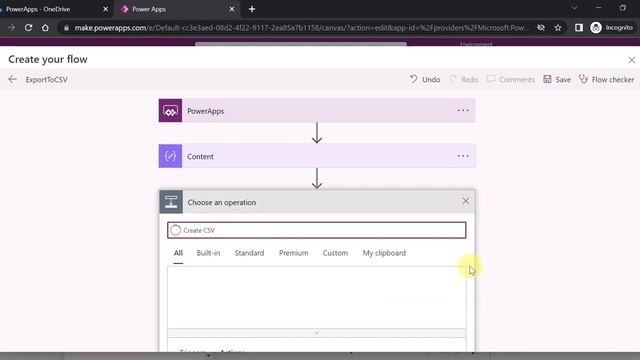Switch to the Power Apps browser tab
Screen dimensions: 640x360
(x=176, y=9)
